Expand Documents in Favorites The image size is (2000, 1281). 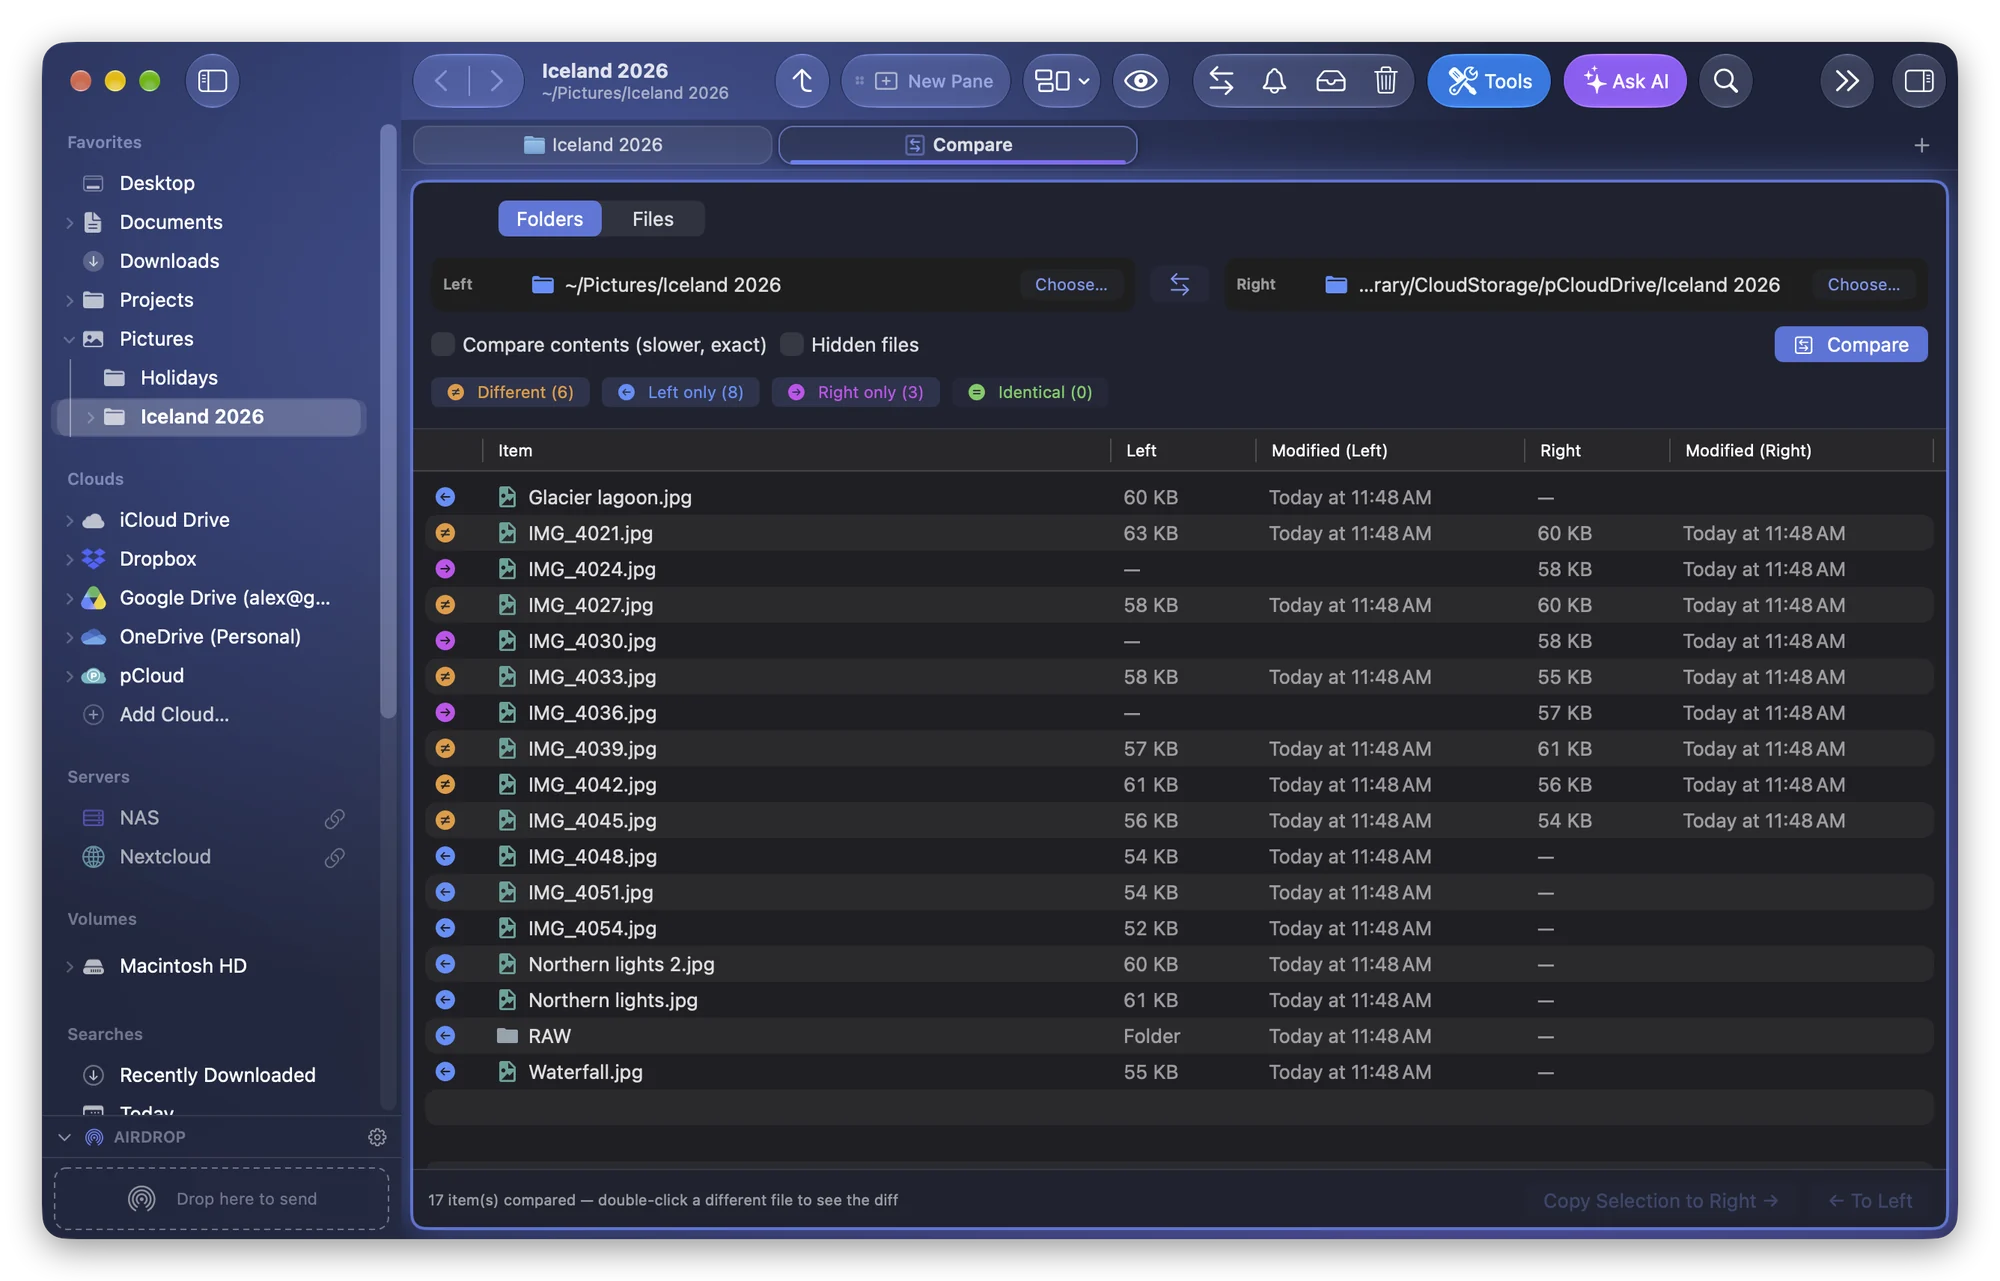pos(70,223)
